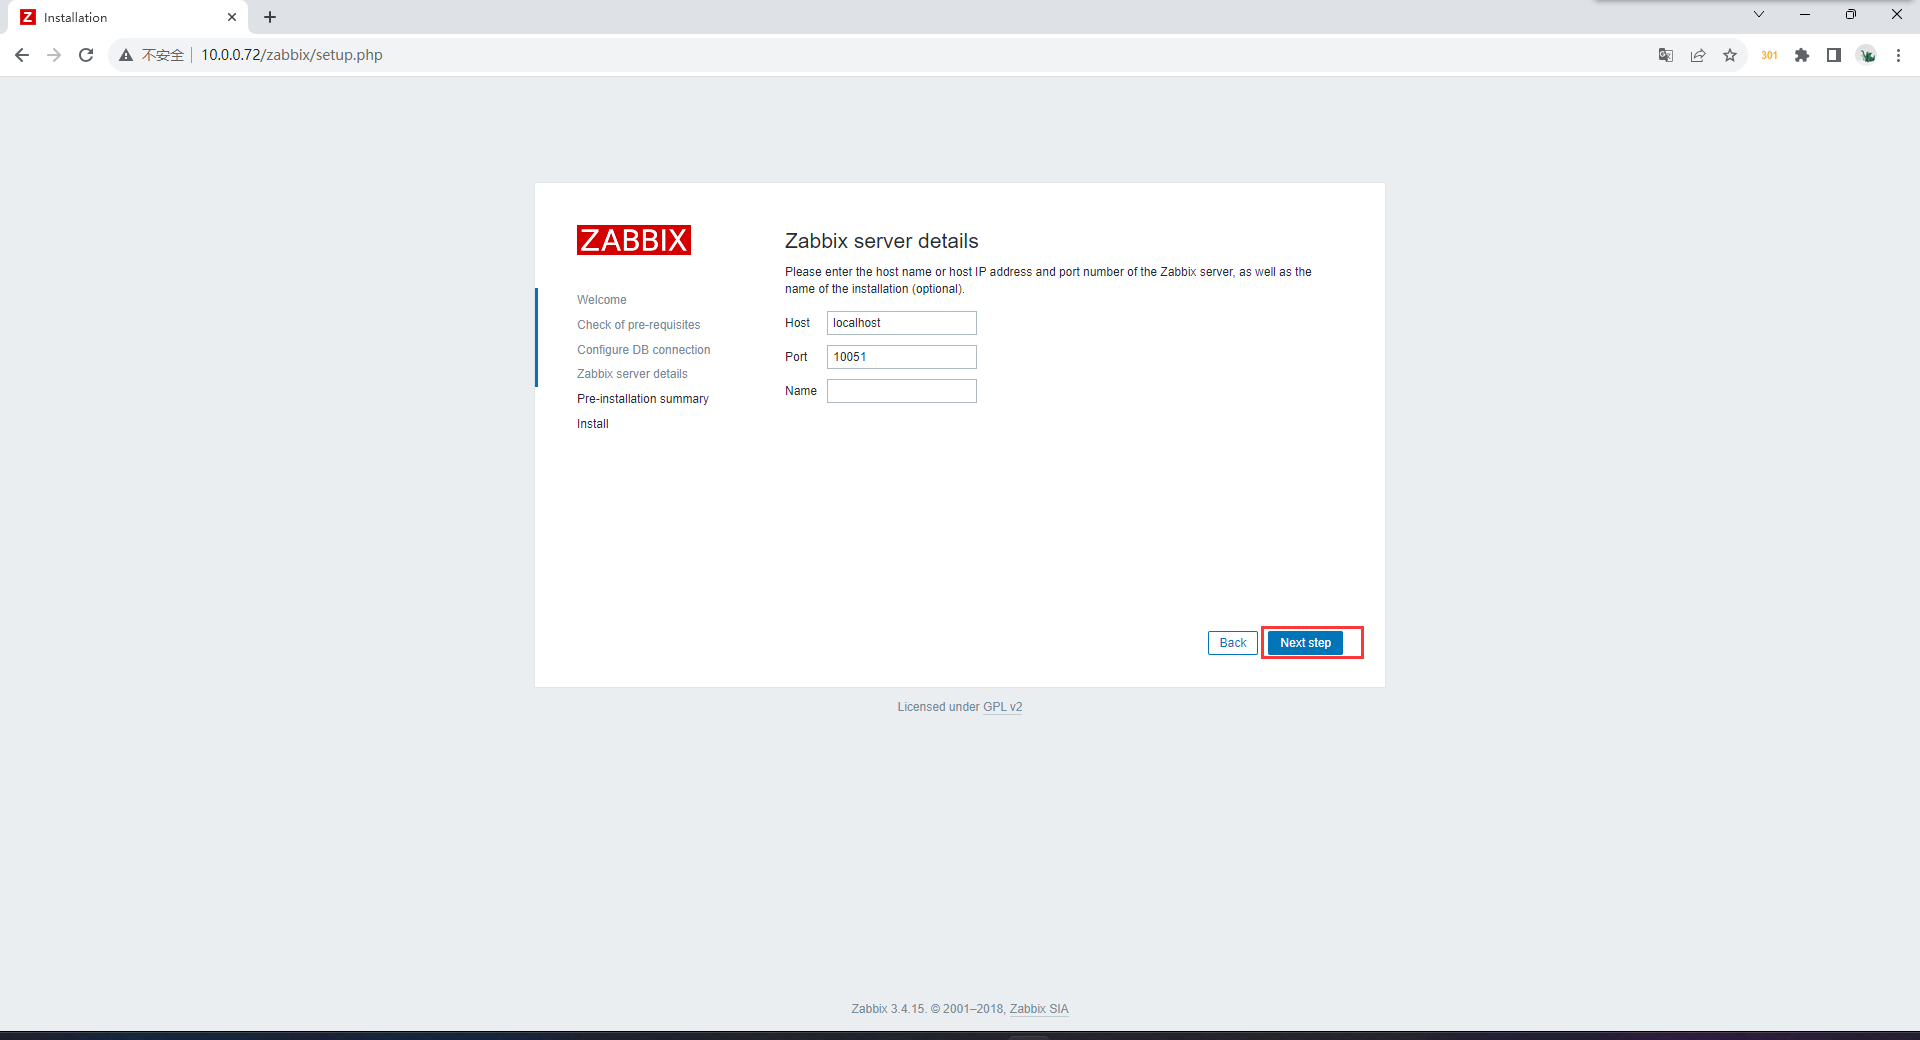Click the Name input field
The image size is (1920, 1040).
pos(902,391)
